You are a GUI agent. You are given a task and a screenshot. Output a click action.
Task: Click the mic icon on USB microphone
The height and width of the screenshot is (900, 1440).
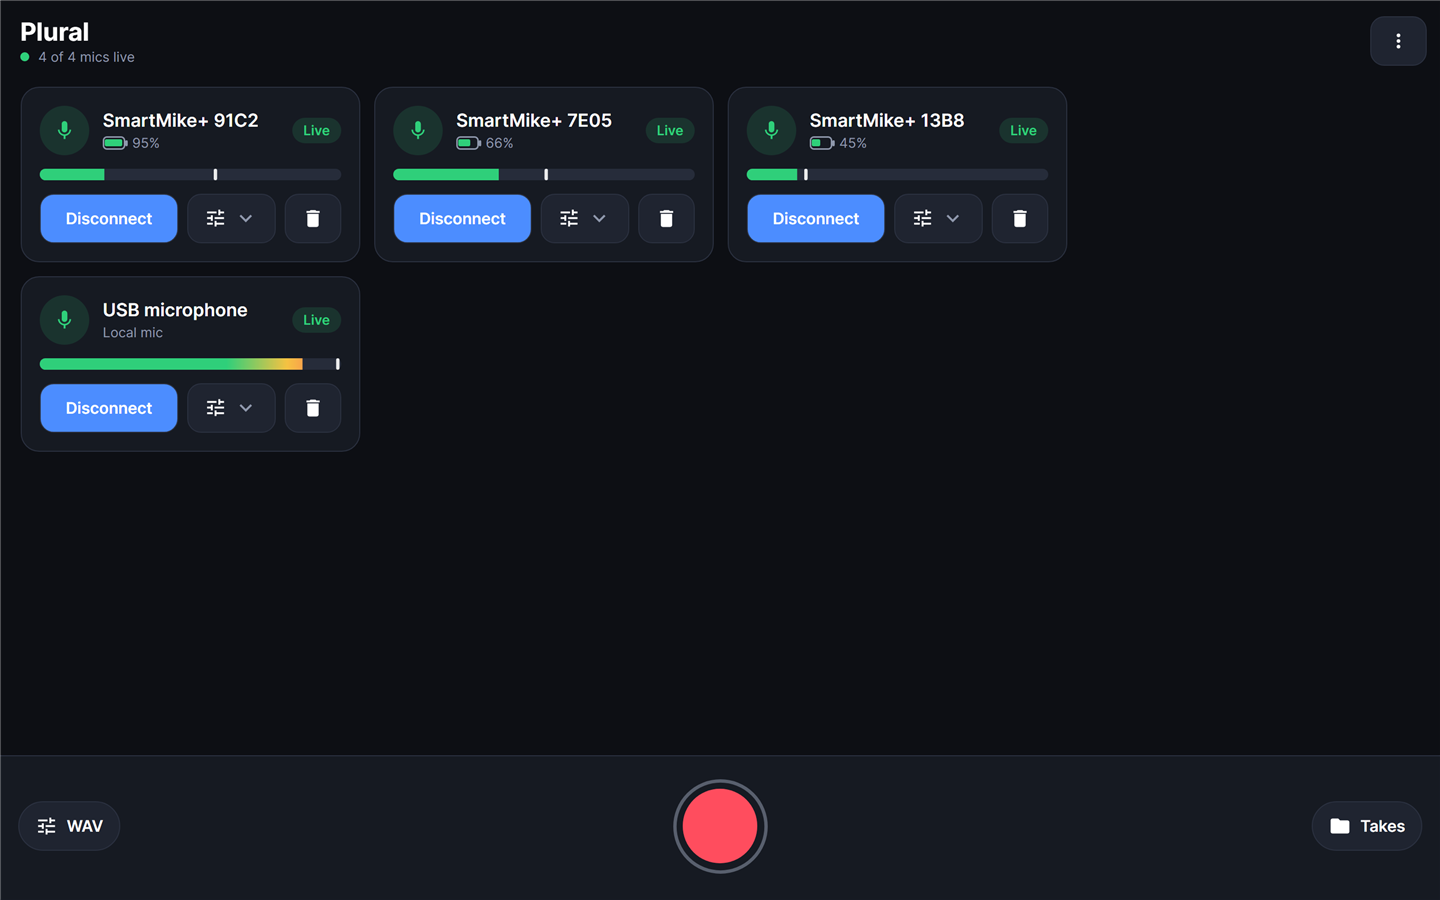coord(64,320)
